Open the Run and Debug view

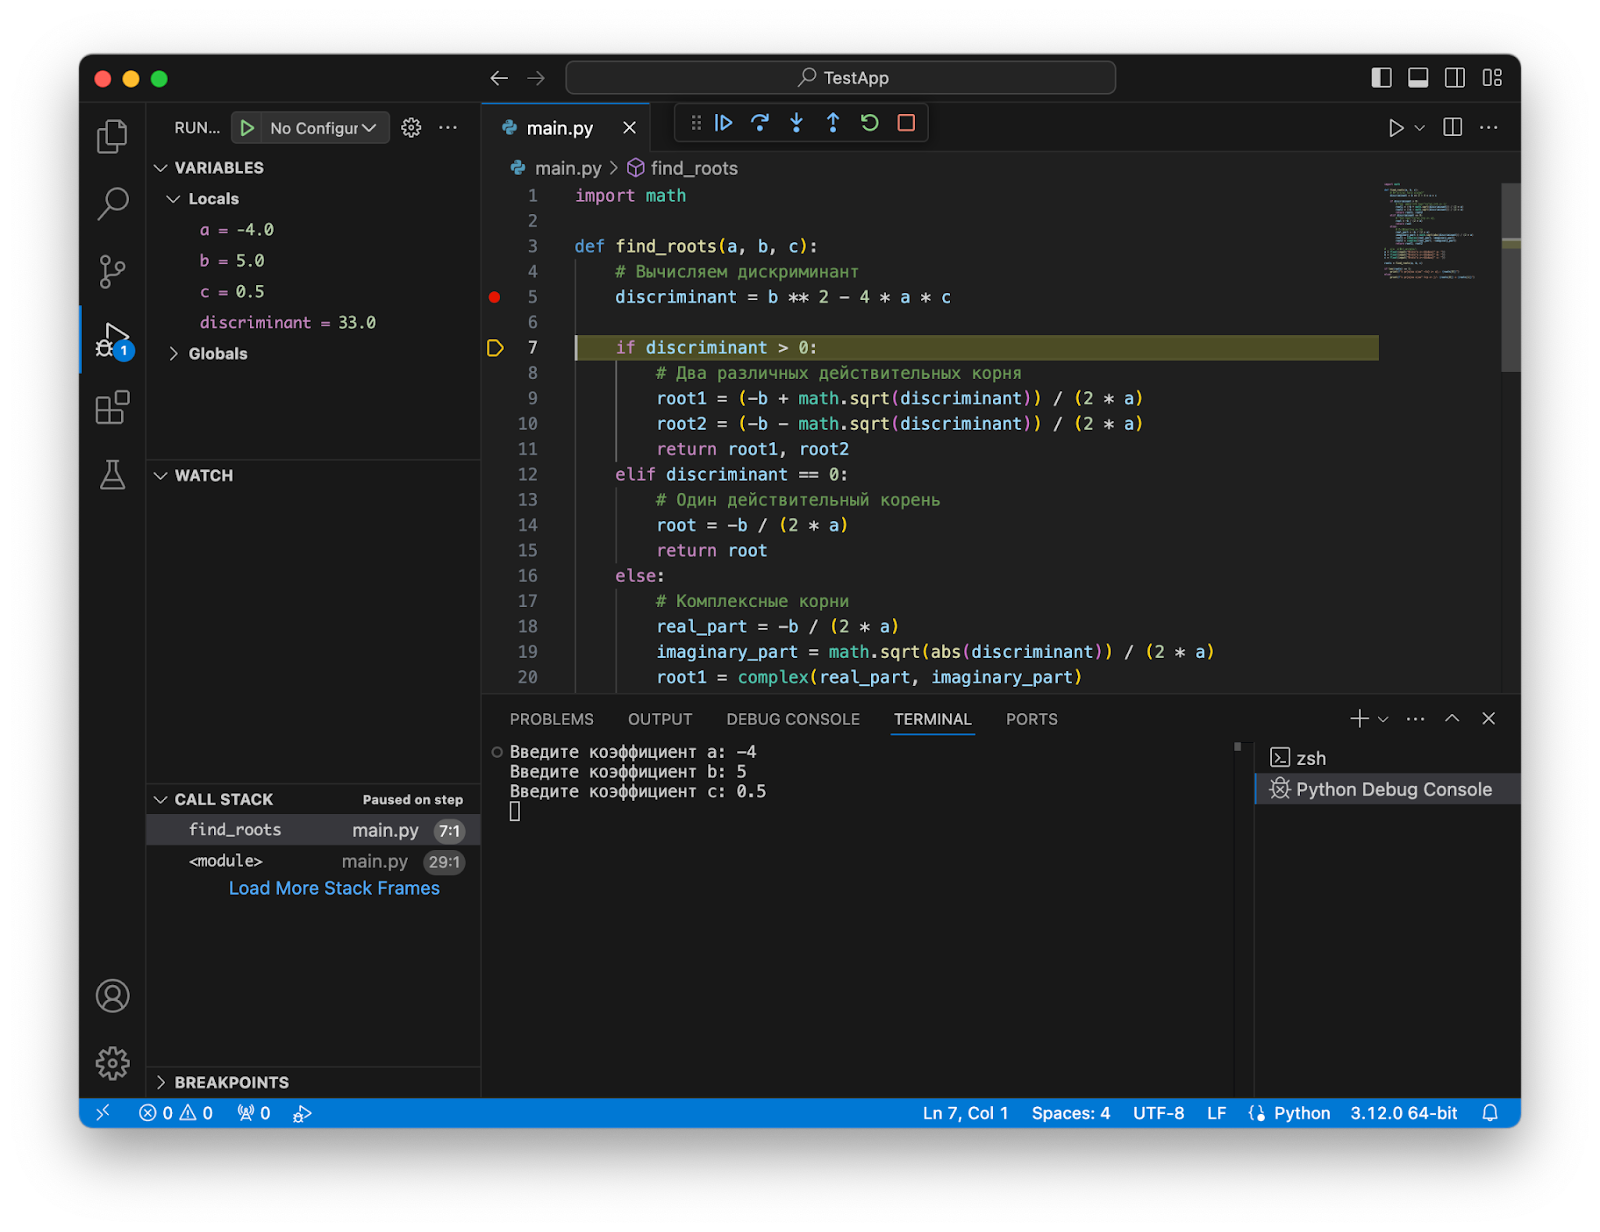pyautogui.click(x=112, y=340)
